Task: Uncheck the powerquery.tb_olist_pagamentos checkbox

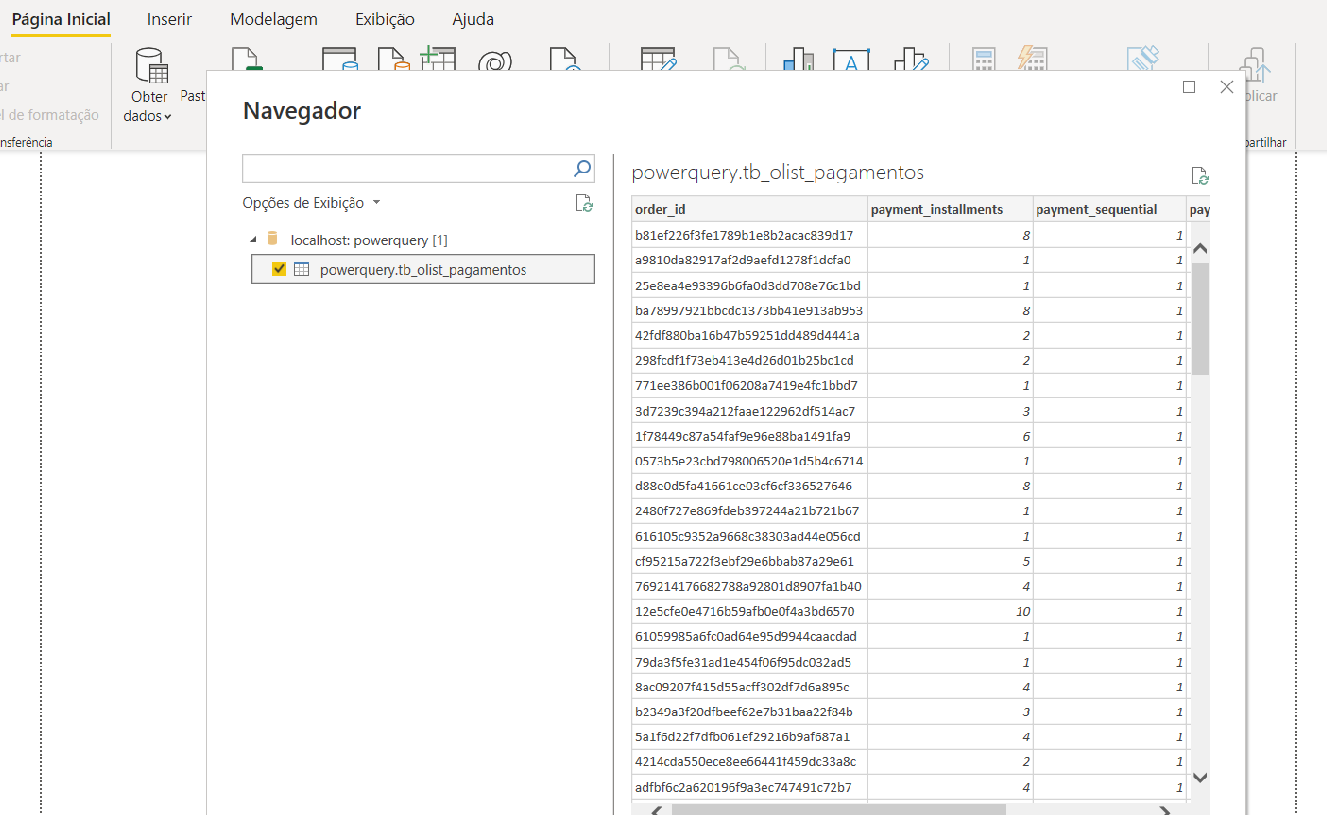Action: pyautogui.click(x=279, y=269)
